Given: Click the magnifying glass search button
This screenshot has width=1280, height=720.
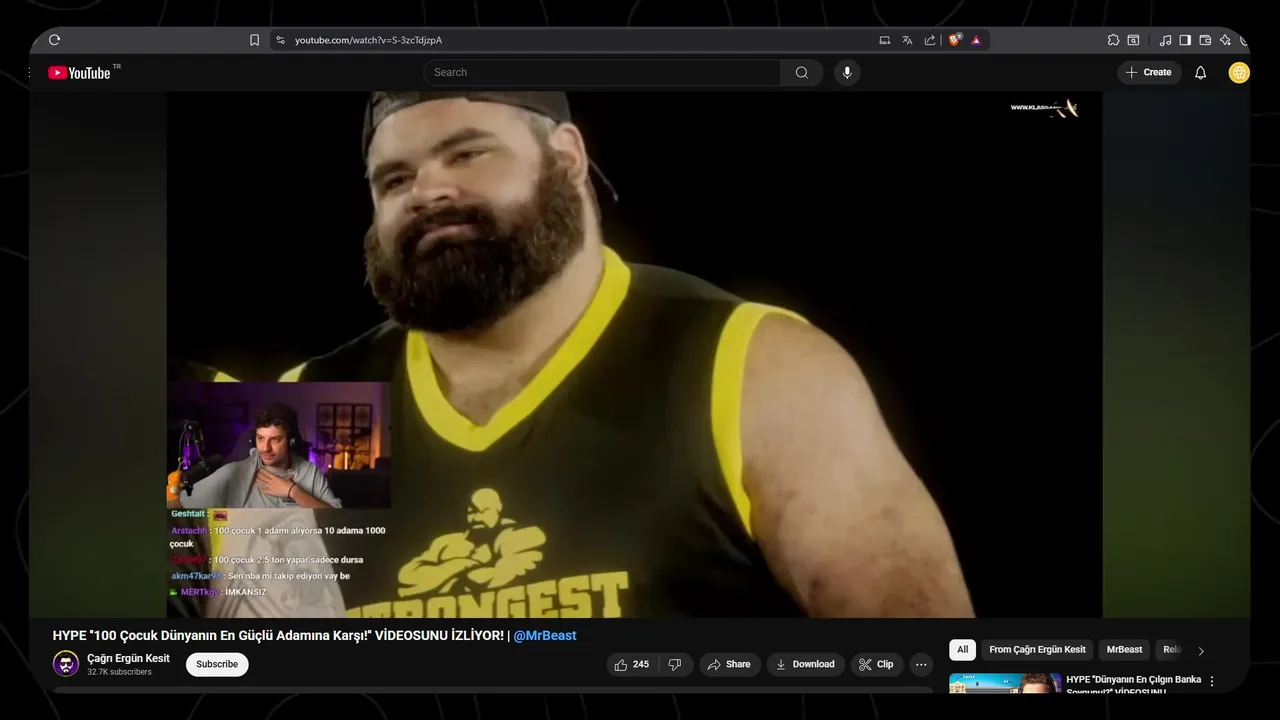Looking at the screenshot, I should pyautogui.click(x=802, y=72).
